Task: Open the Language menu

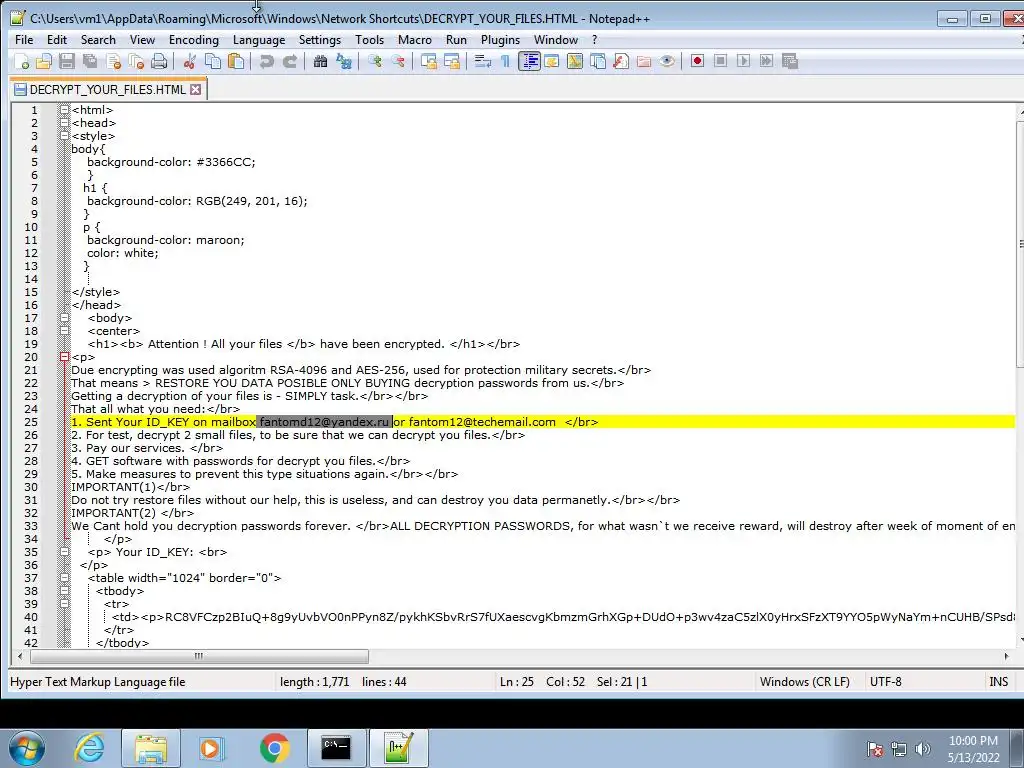Action: [259, 40]
